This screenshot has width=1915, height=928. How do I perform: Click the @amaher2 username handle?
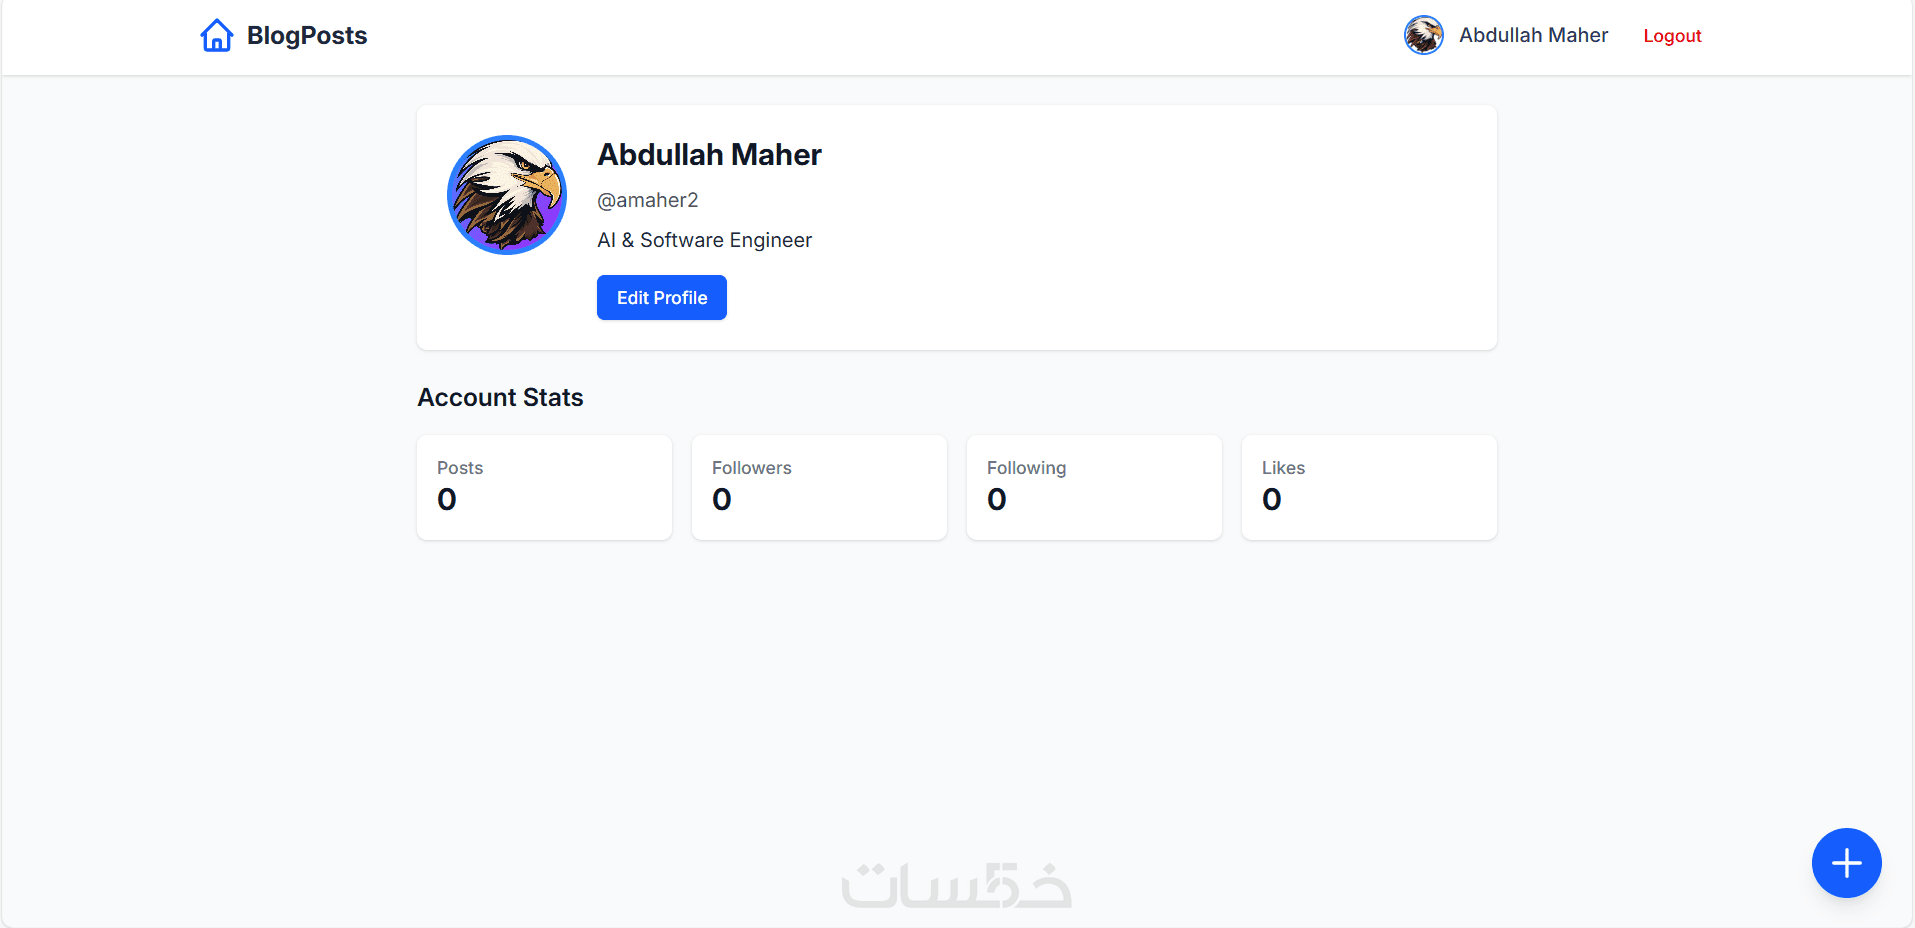(648, 200)
